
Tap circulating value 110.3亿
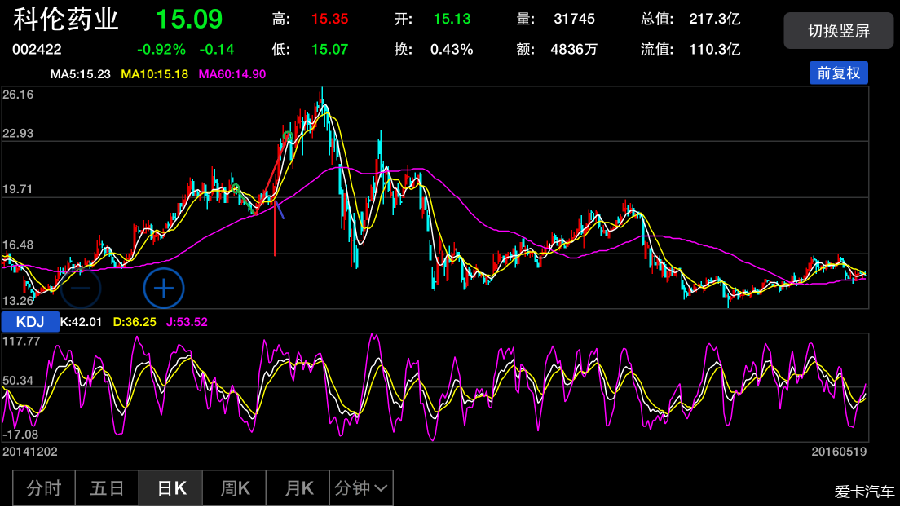715,50
